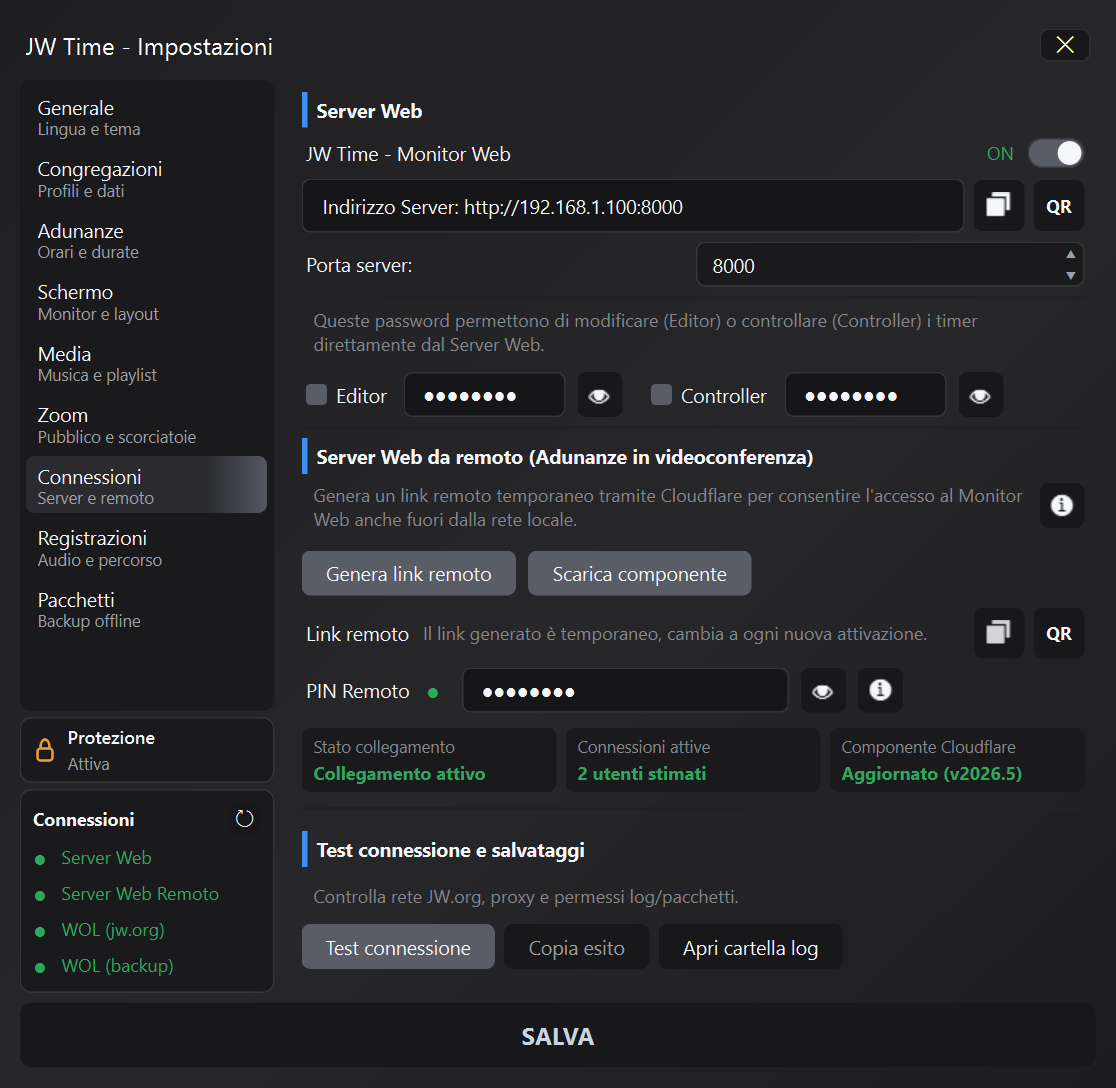Open the Congregazioni settings section
Screen dimensions: 1116x1088
tap(147, 179)
